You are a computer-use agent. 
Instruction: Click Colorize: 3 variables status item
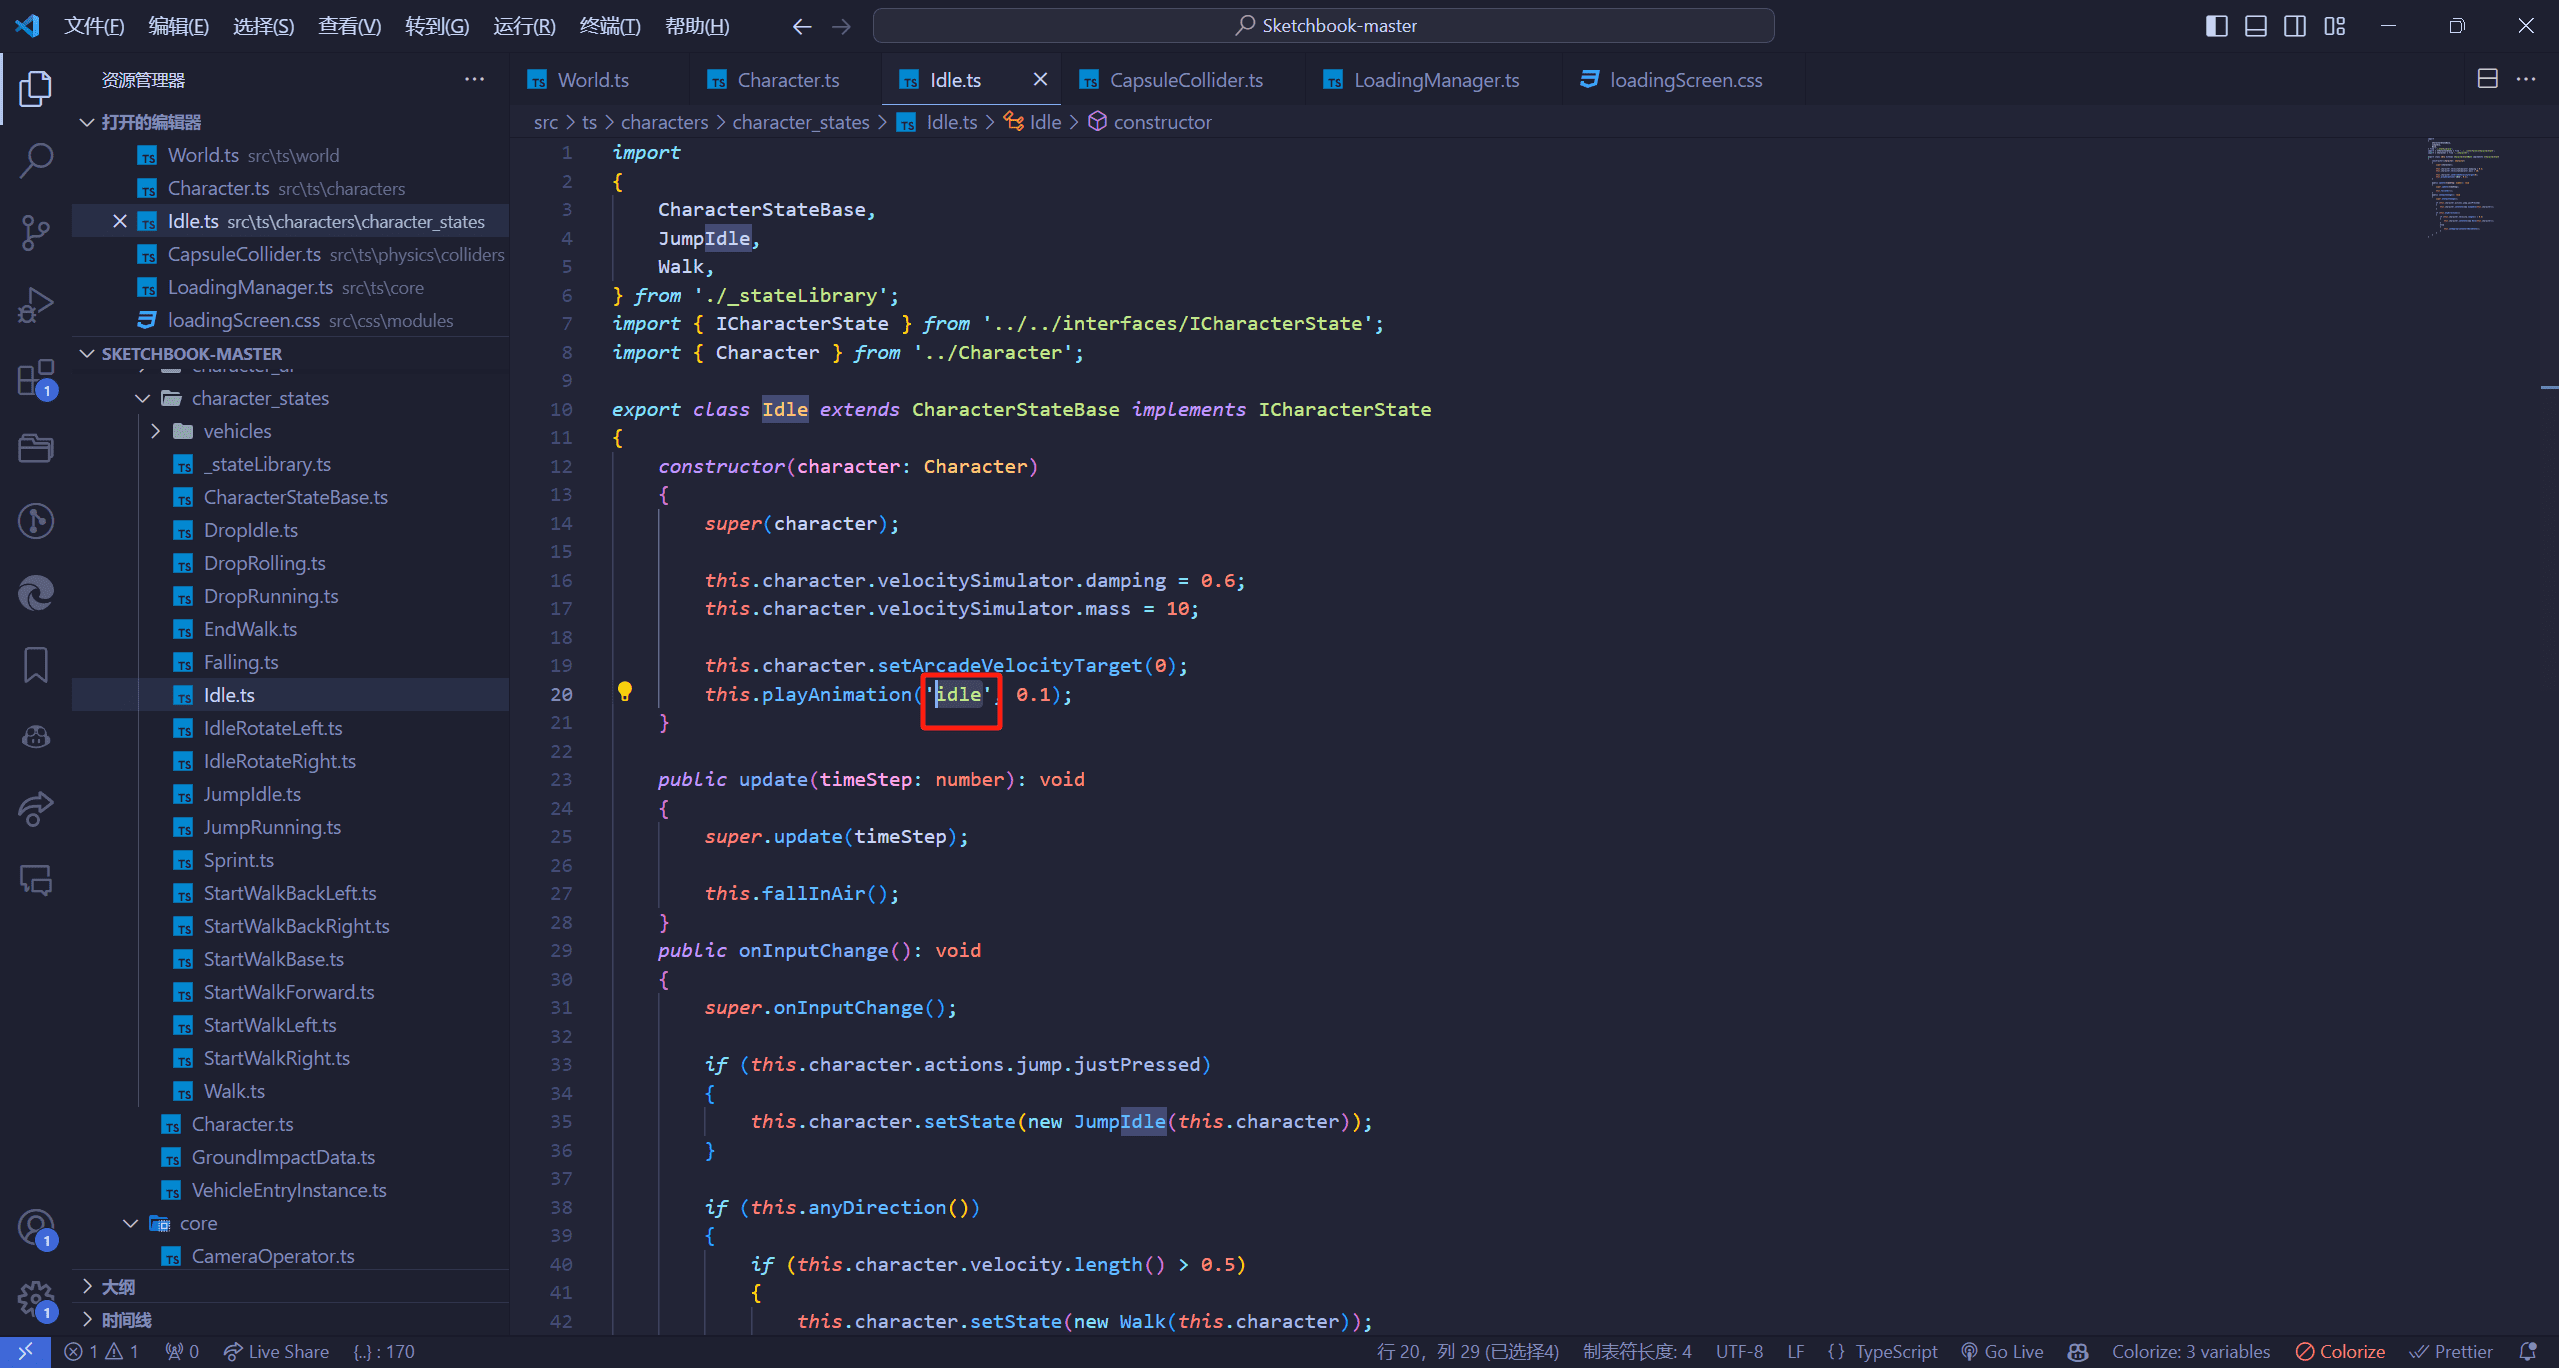click(2190, 1351)
